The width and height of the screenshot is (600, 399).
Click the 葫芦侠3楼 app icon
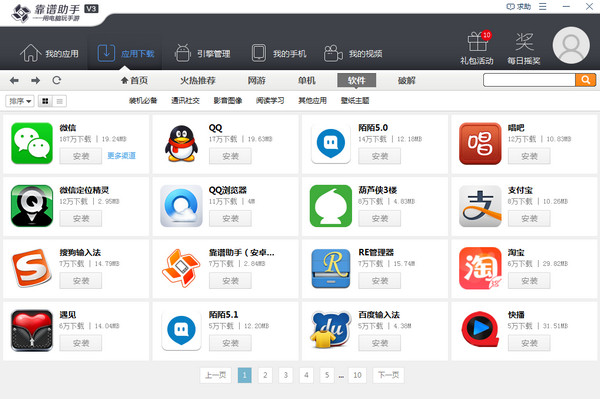click(x=331, y=206)
